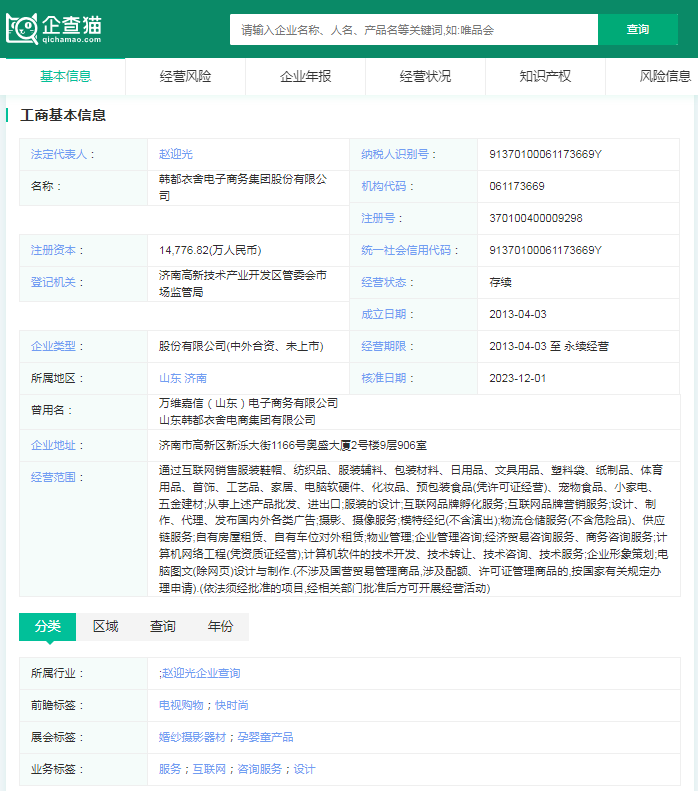Select the 查询 sub-tab

pos(163,627)
